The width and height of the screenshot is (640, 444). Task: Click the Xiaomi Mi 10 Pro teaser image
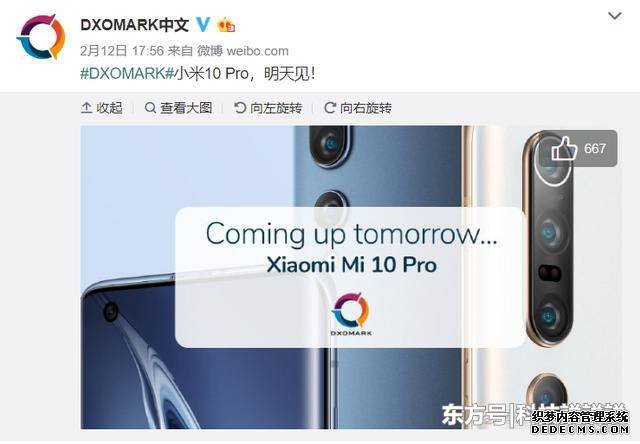point(351,277)
